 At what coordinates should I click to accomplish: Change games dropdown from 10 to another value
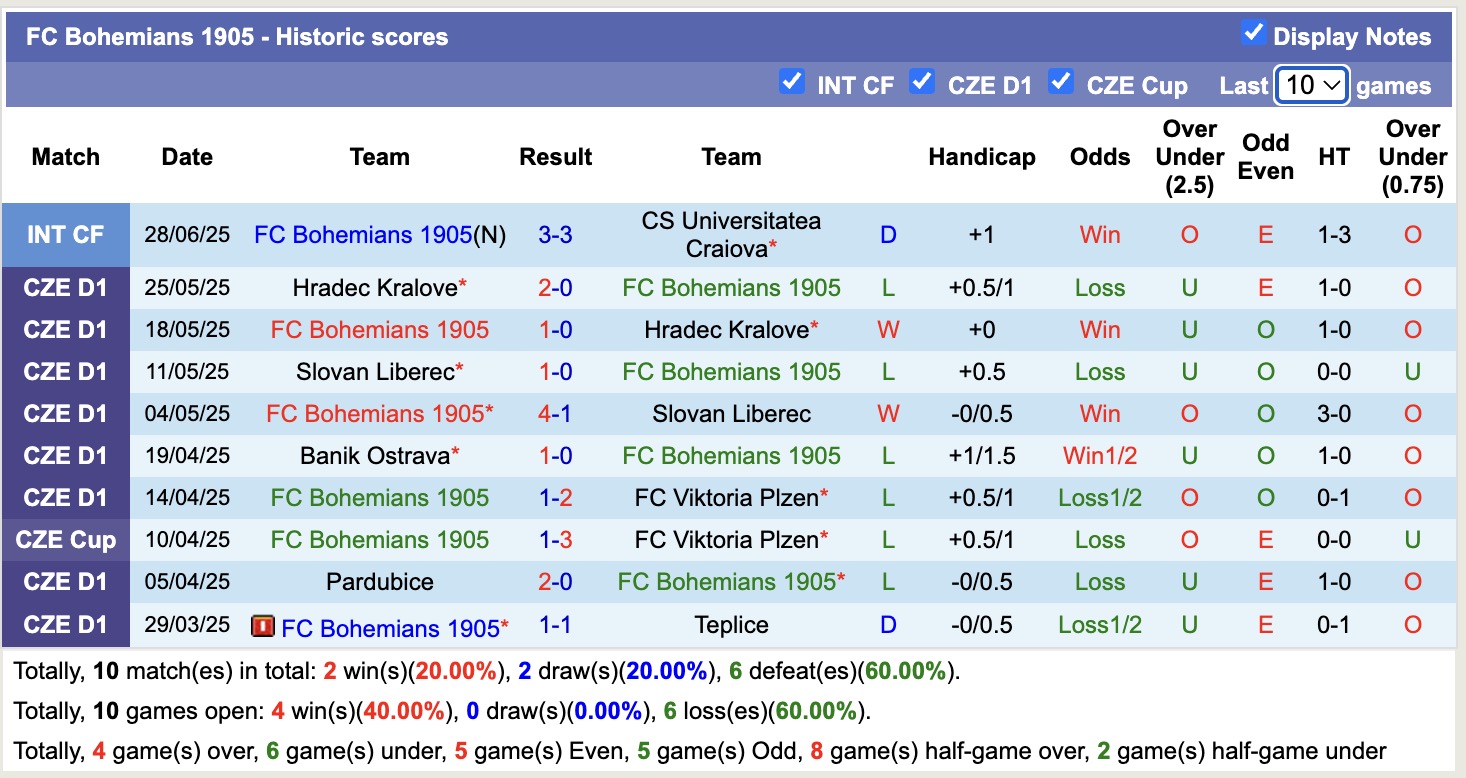click(x=1311, y=86)
